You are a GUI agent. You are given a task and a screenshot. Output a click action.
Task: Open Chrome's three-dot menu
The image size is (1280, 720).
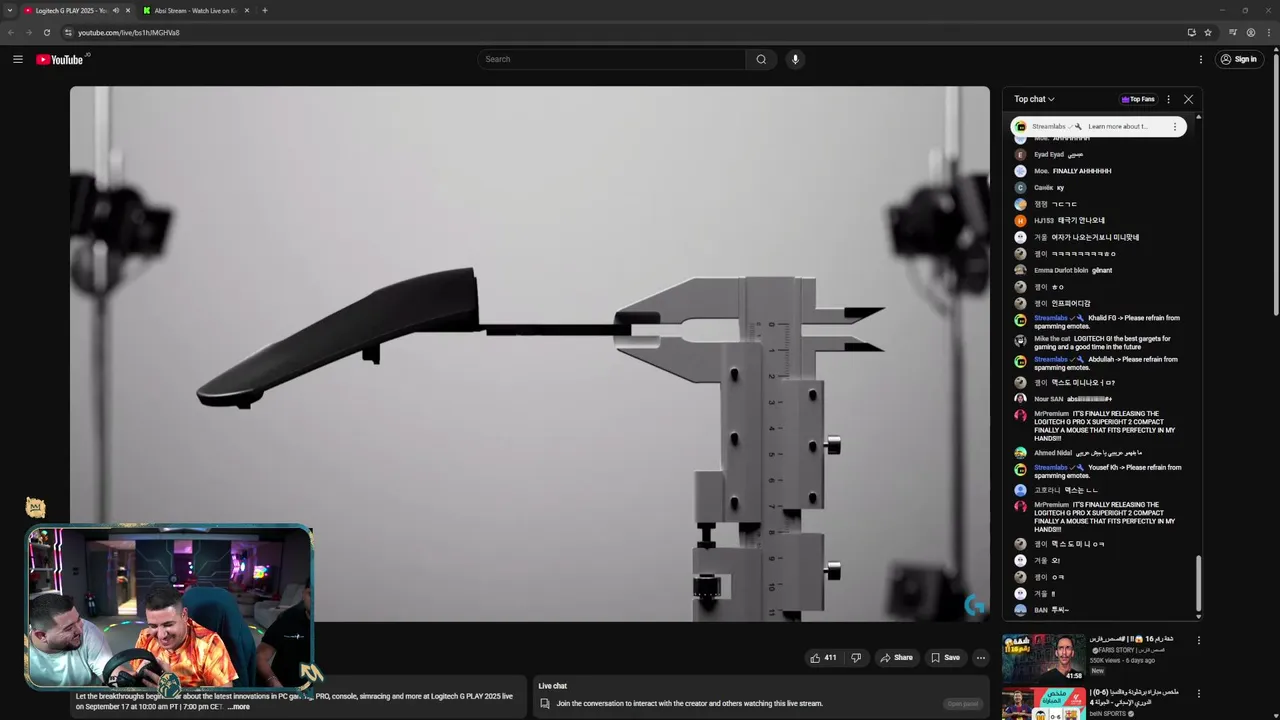point(1269,32)
